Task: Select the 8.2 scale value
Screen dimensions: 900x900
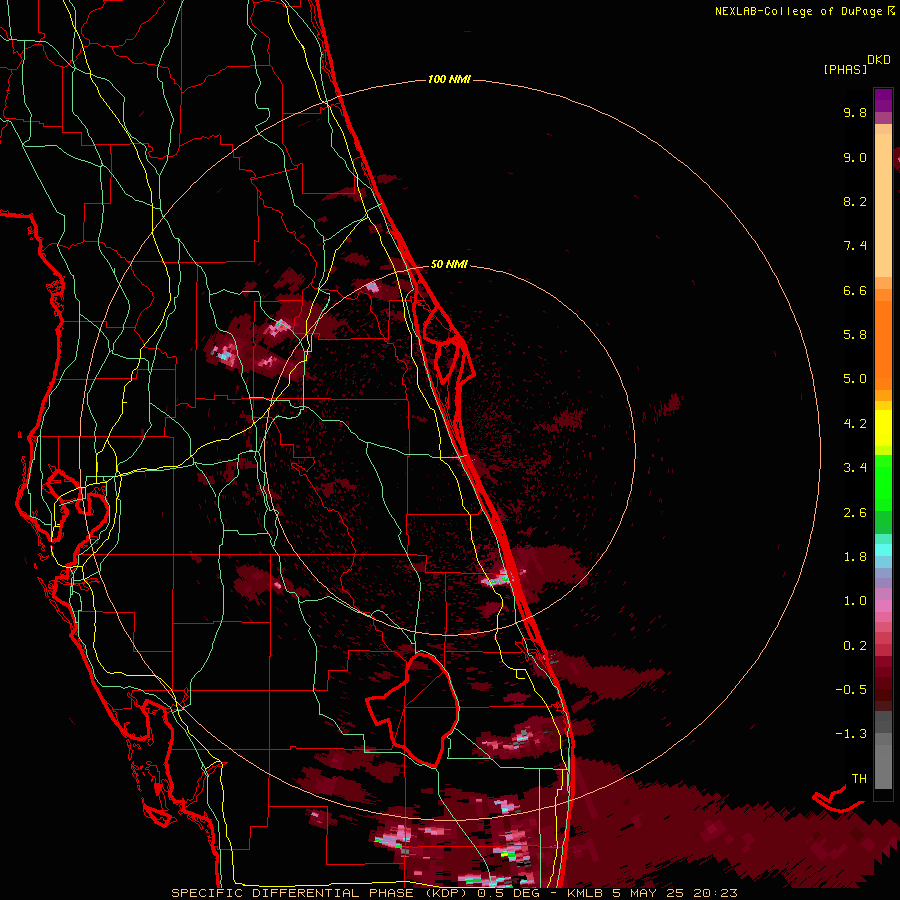Action: [855, 201]
